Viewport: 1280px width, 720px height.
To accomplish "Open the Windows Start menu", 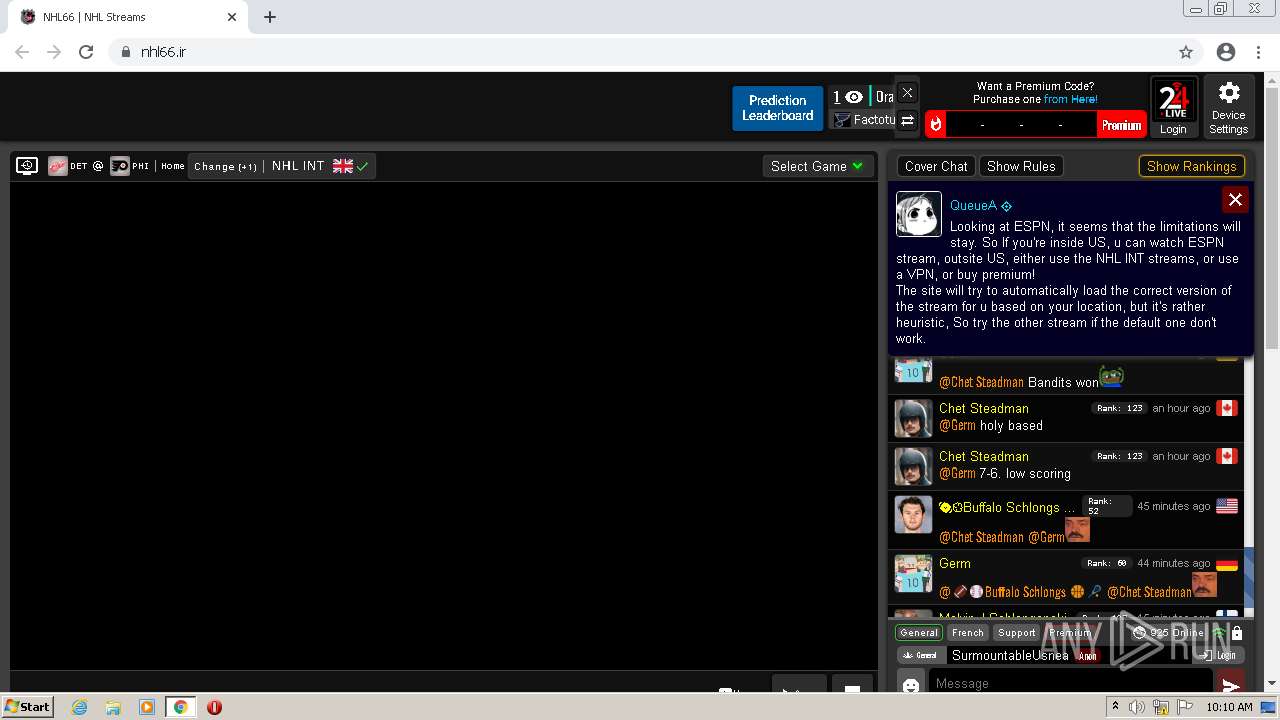I will click(x=28, y=707).
